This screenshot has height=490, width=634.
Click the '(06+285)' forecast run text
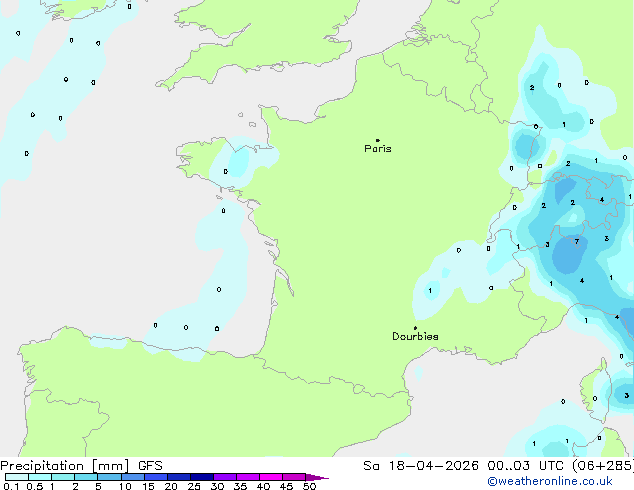click(603, 466)
